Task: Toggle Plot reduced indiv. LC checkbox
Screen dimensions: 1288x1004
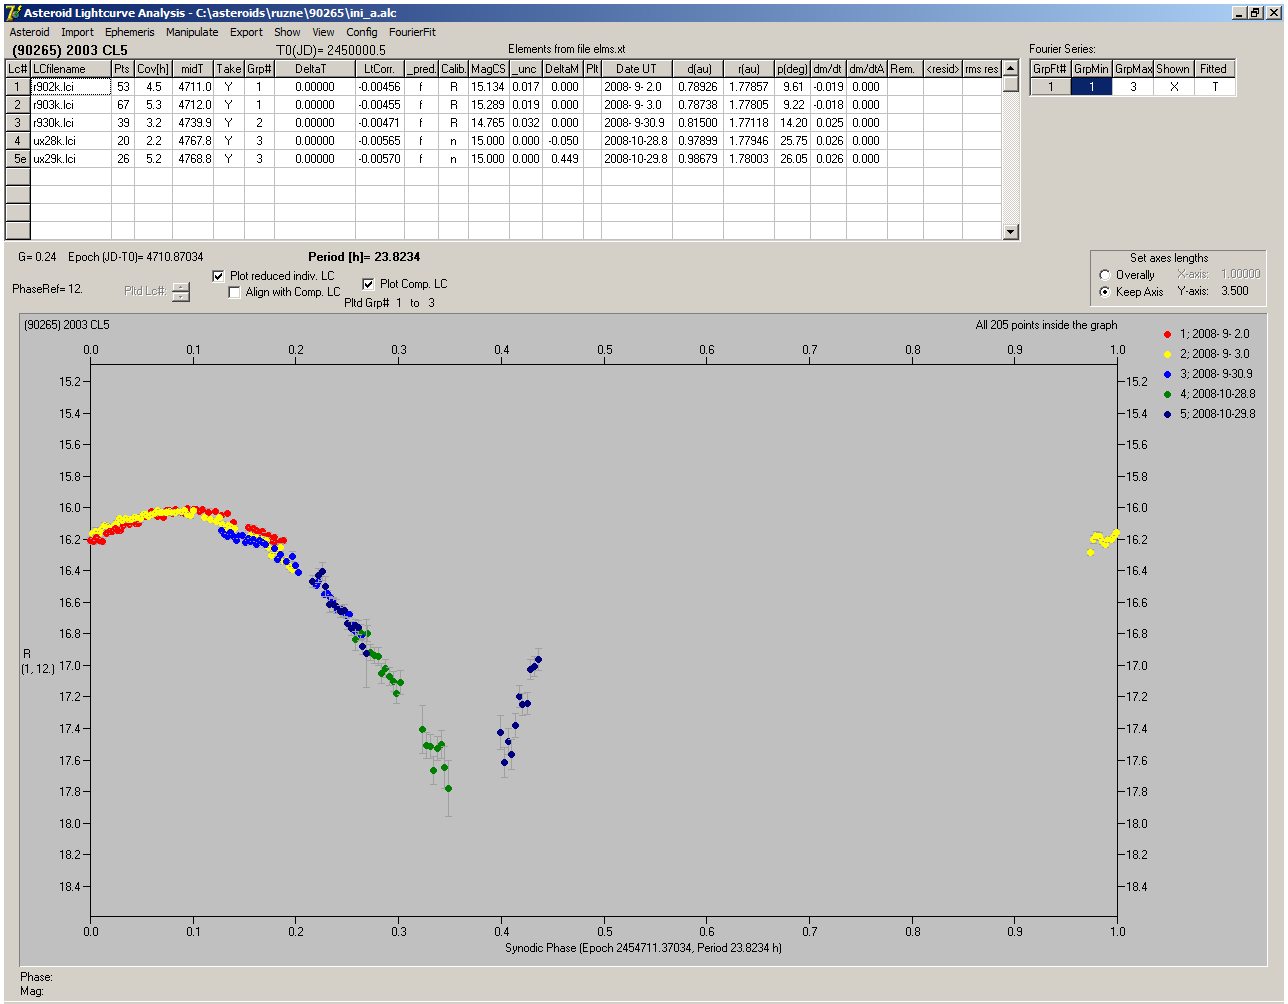Action: (x=219, y=275)
